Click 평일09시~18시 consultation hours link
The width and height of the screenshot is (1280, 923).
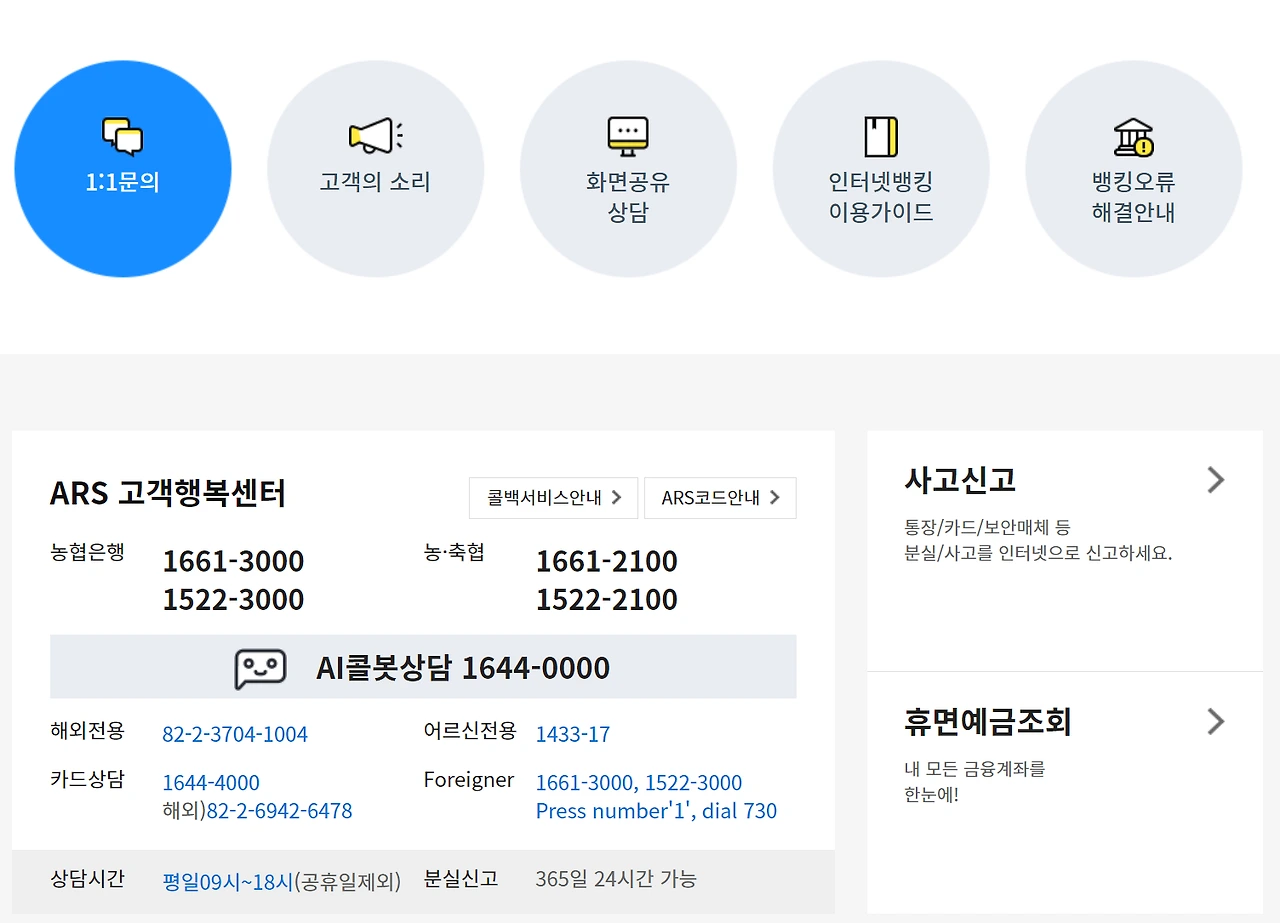(x=228, y=882)
